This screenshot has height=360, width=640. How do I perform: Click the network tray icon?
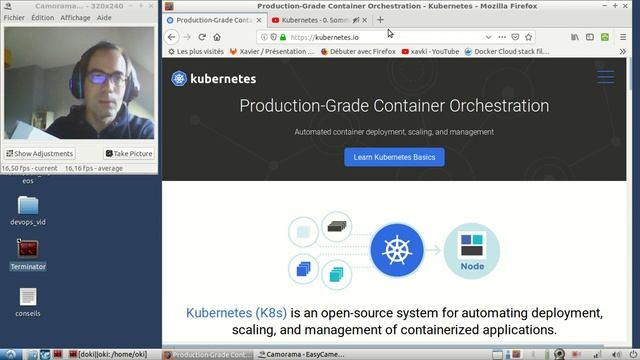click(597, 354)
